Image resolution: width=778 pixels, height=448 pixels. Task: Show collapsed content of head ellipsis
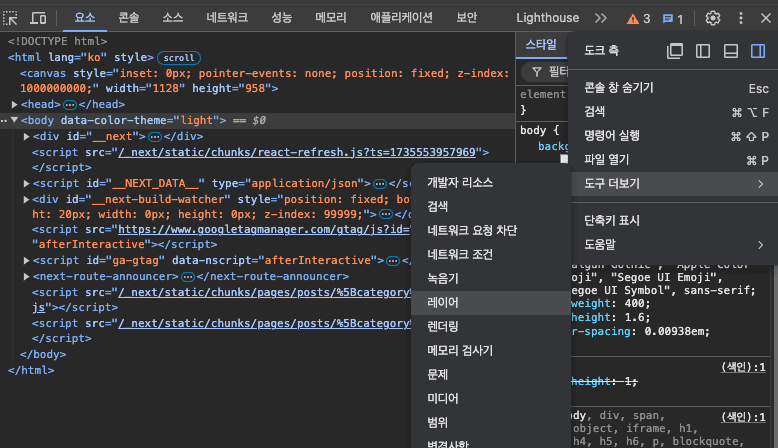[x=70, y=105]
